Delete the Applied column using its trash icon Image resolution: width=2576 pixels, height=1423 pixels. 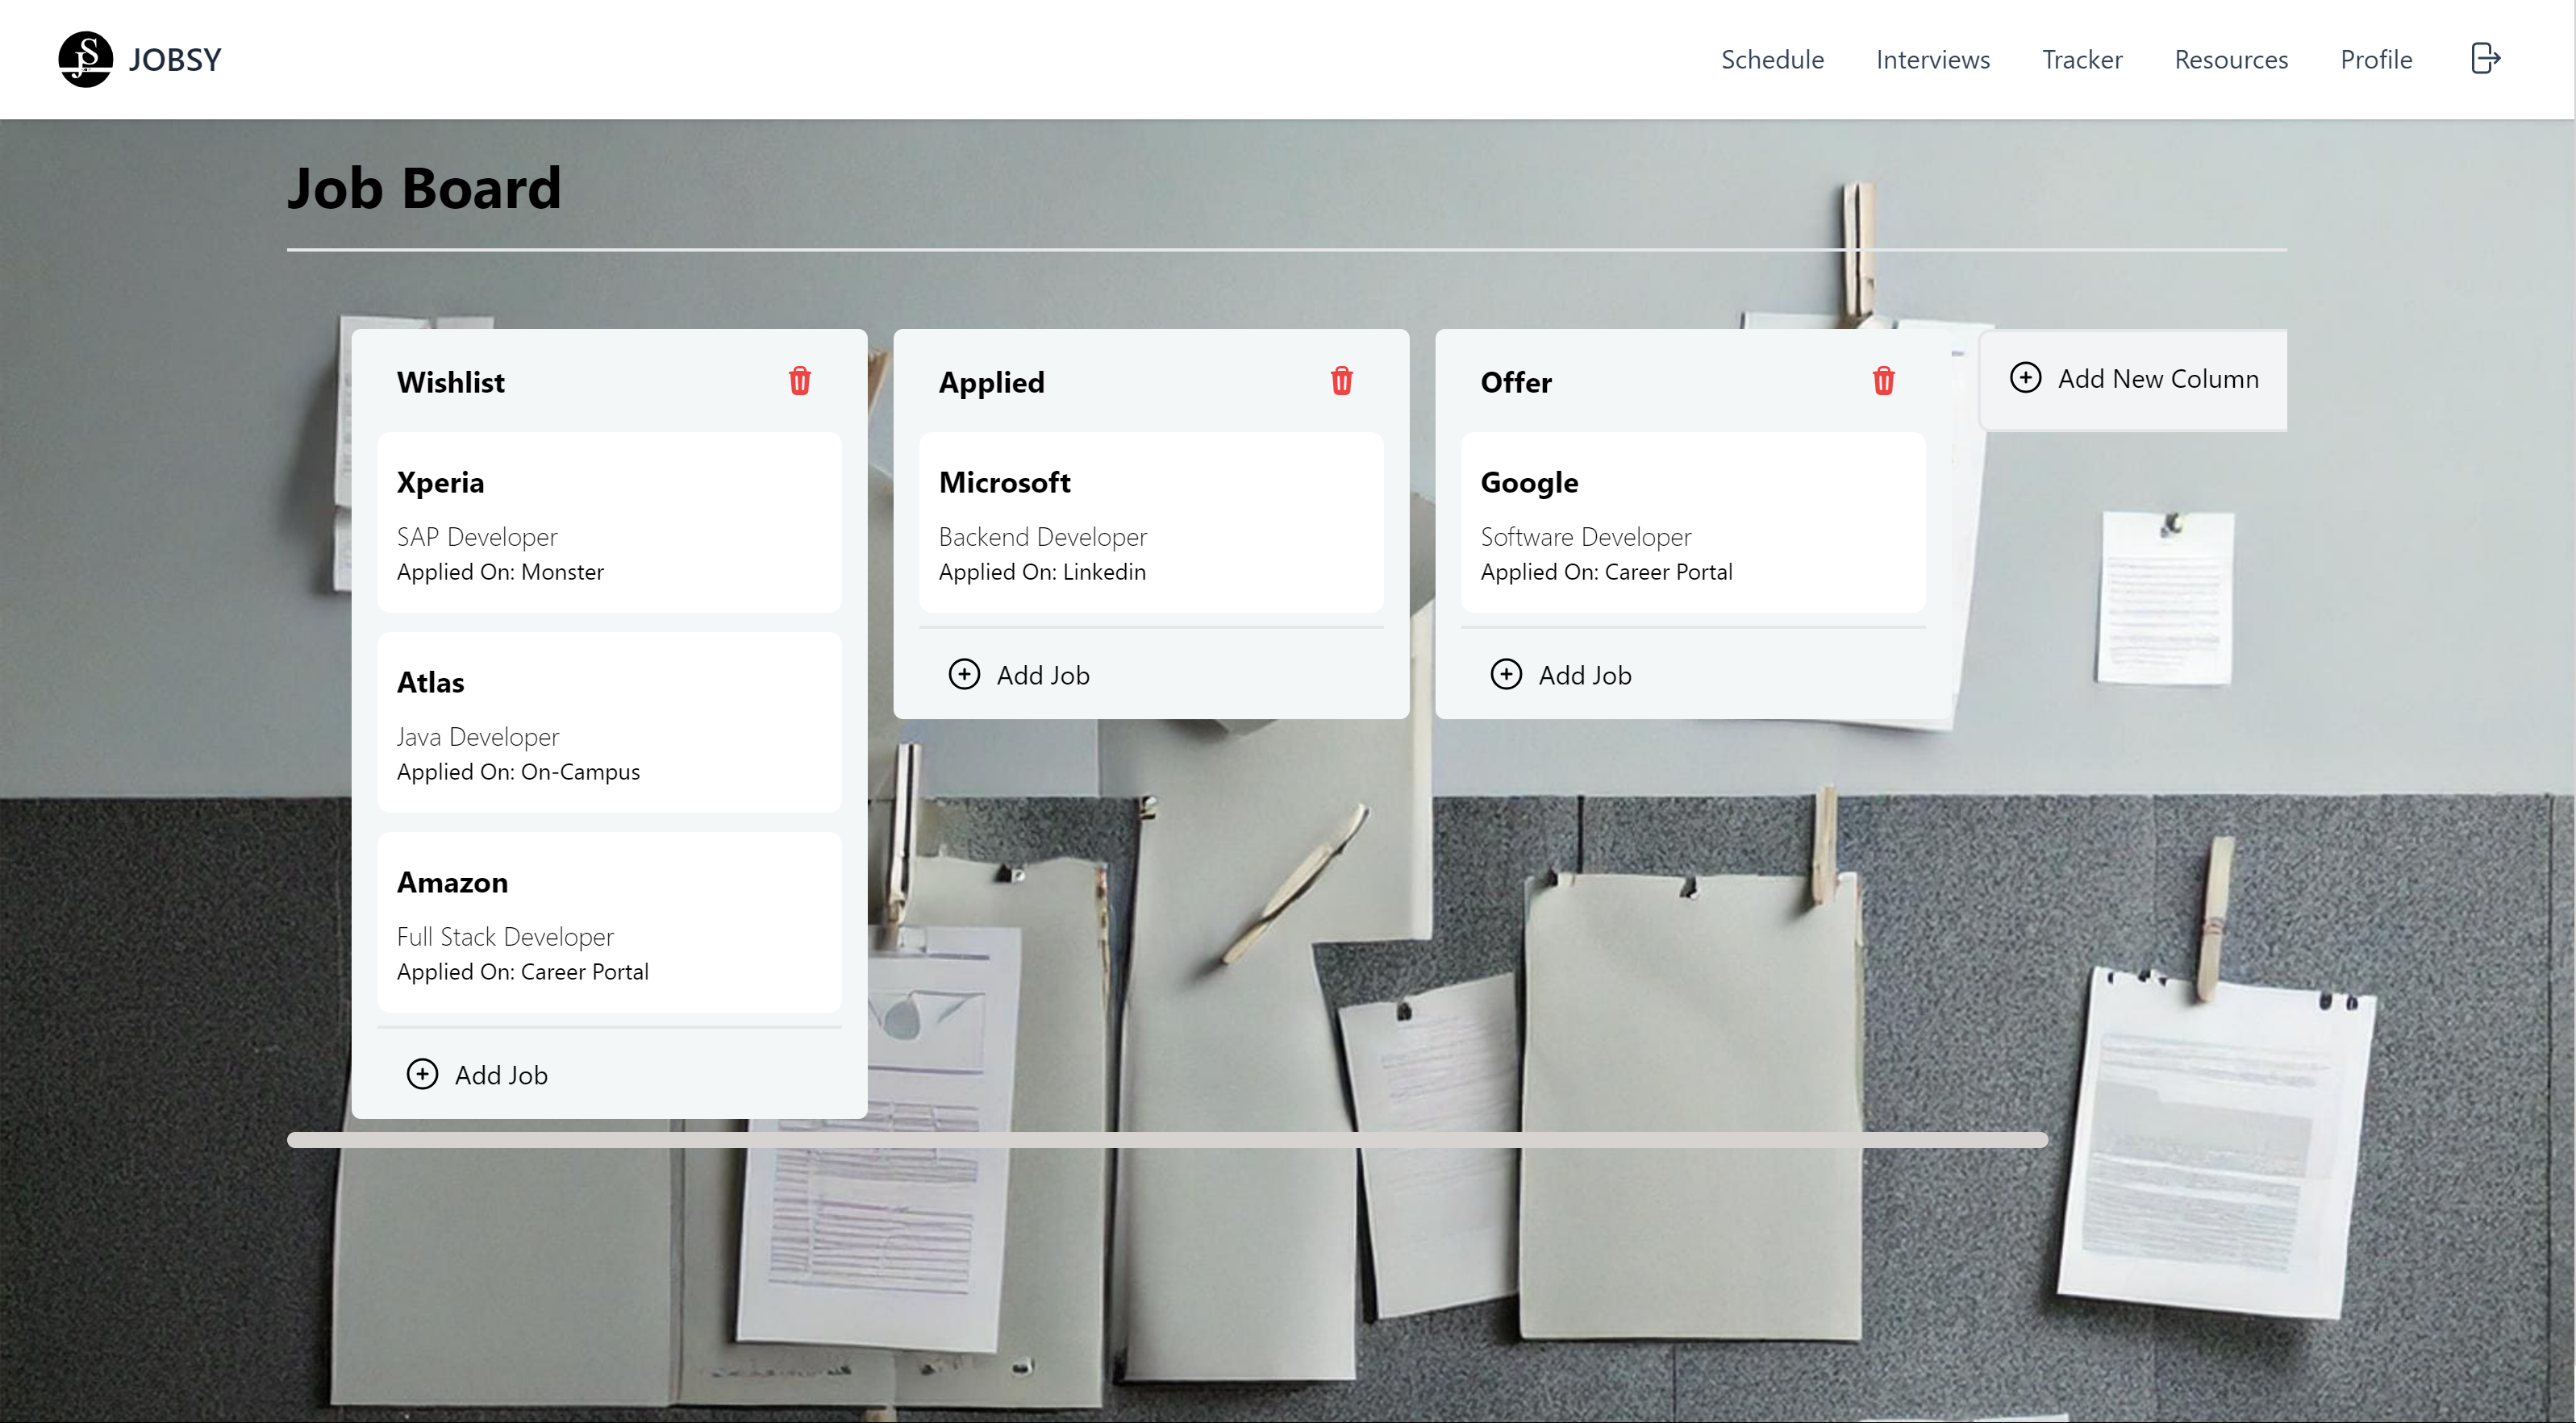pos(1341,381)
